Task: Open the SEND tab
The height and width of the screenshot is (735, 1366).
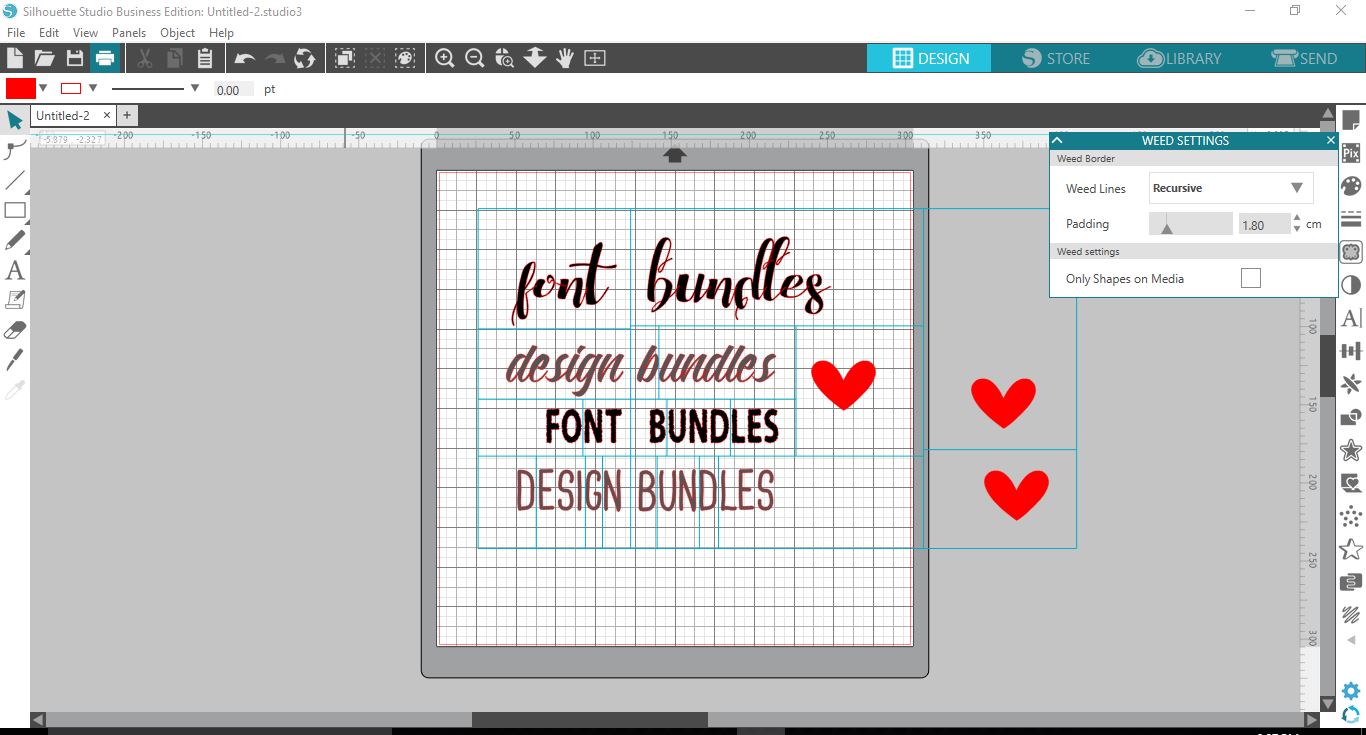Action: pos(1304,58)
